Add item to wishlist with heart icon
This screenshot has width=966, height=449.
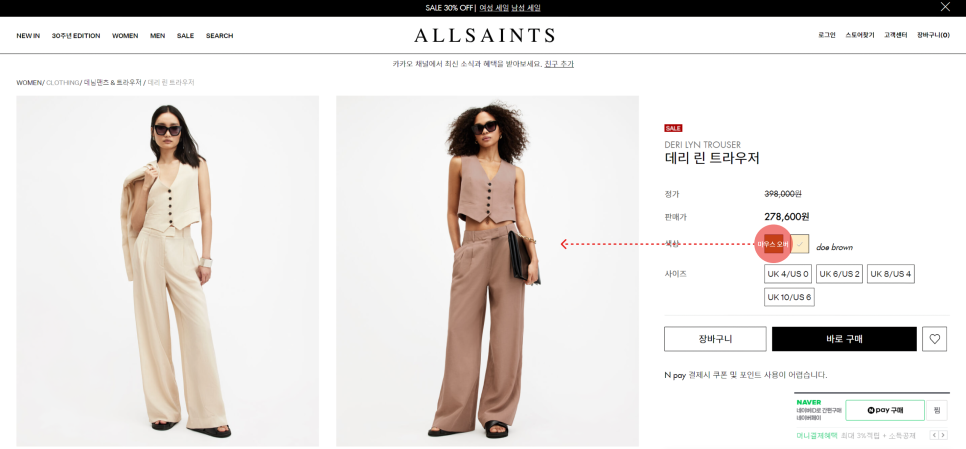tap(934, 339)
